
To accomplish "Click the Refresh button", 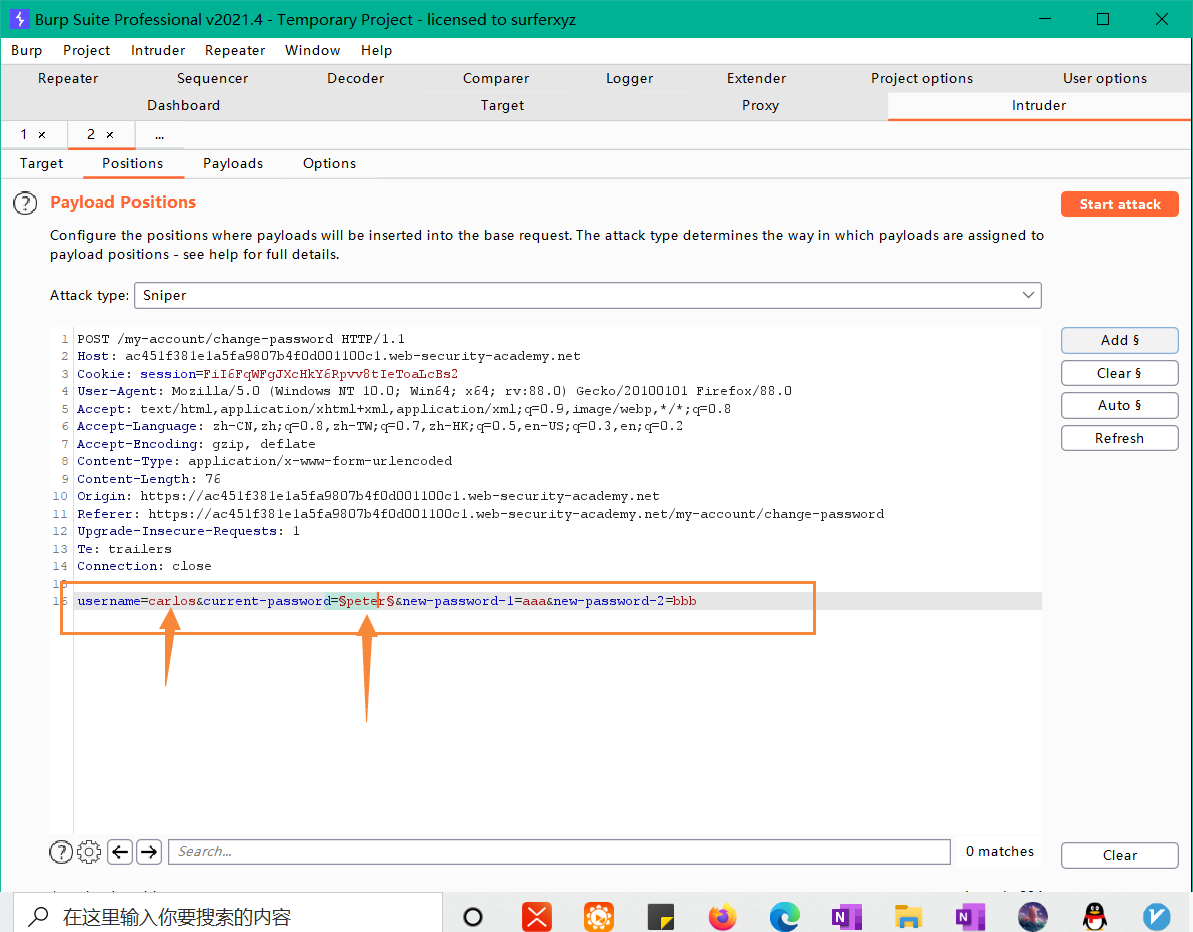I will (1120, 438).
